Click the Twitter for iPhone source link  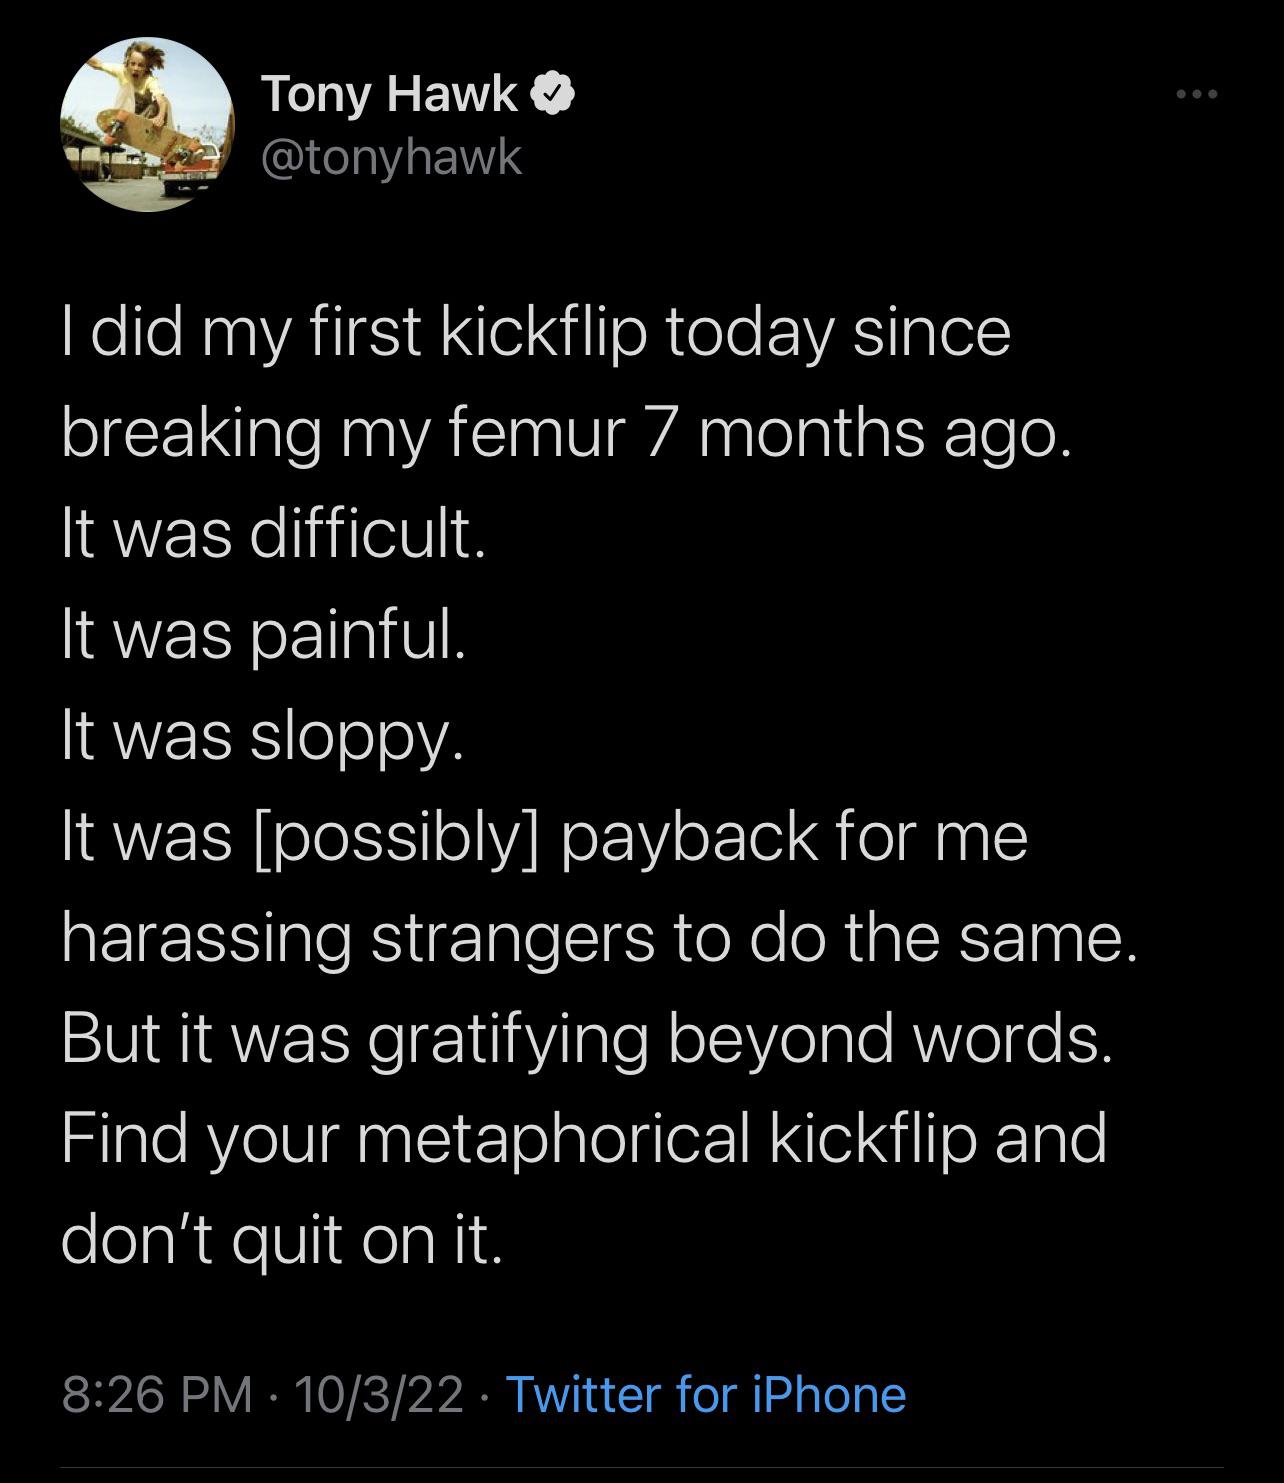pos(706,1394)
